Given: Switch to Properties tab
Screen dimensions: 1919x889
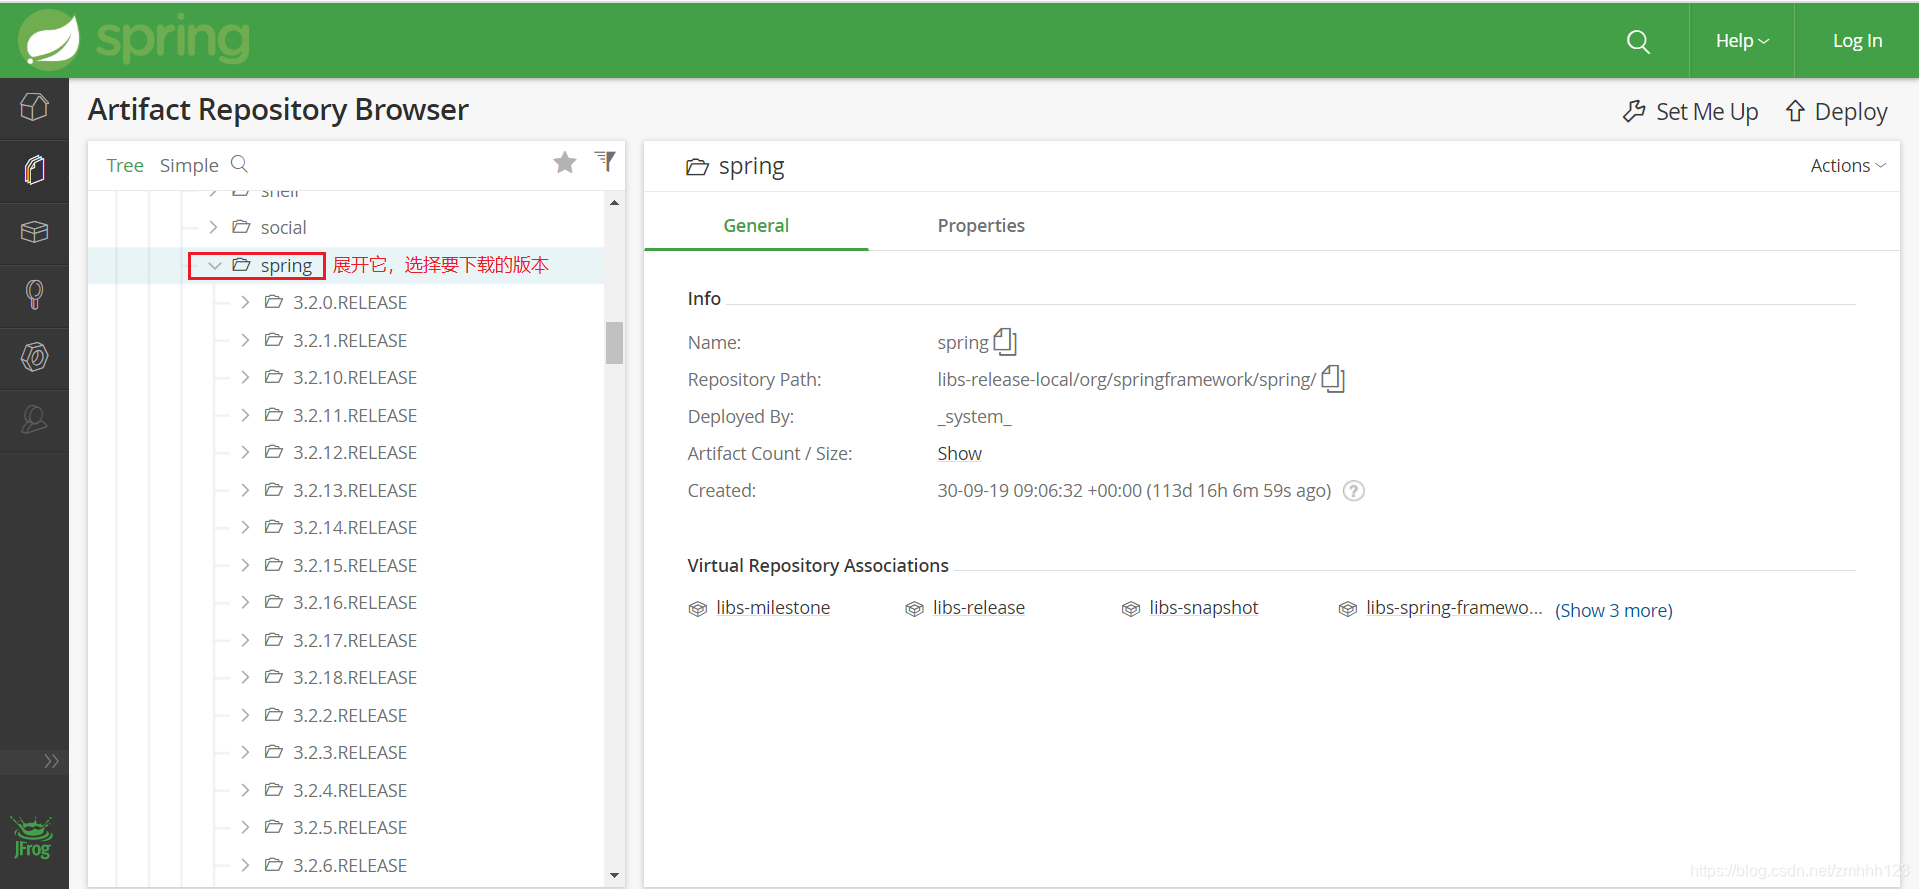Looking at the screenshot, I should tap(981, 225).
